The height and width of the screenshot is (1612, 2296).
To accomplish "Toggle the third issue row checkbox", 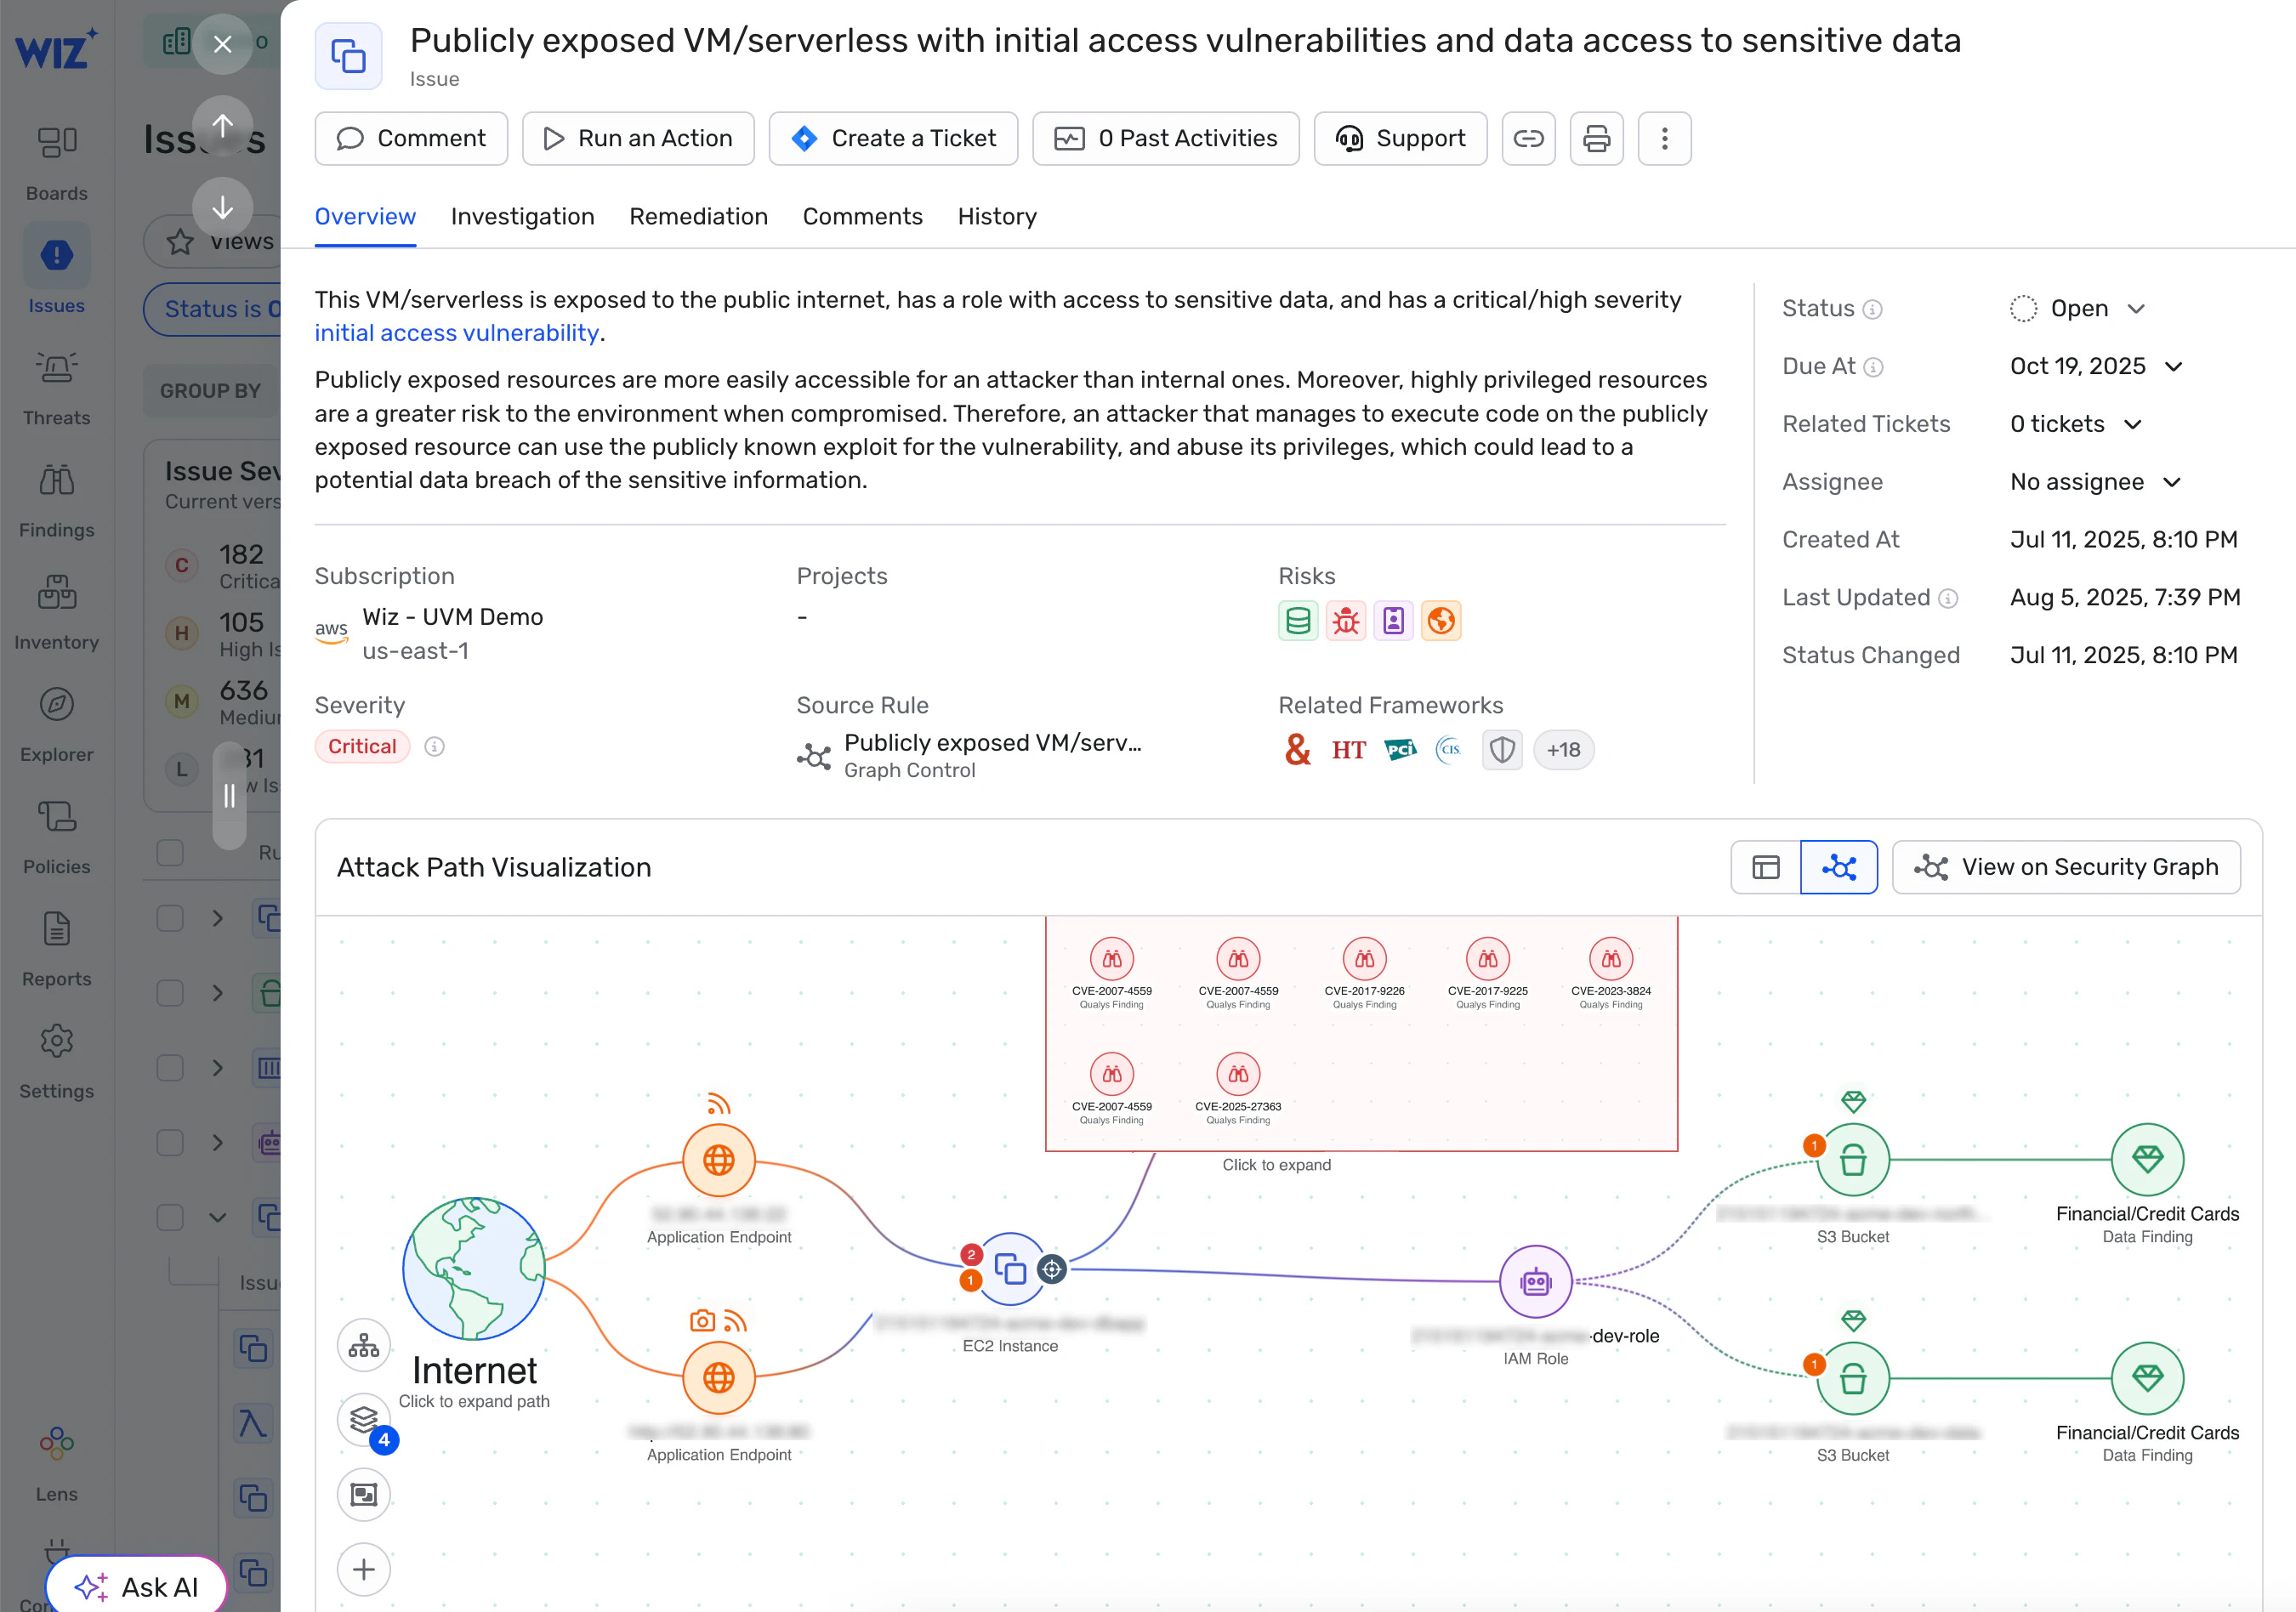I will click(170, 1067).
